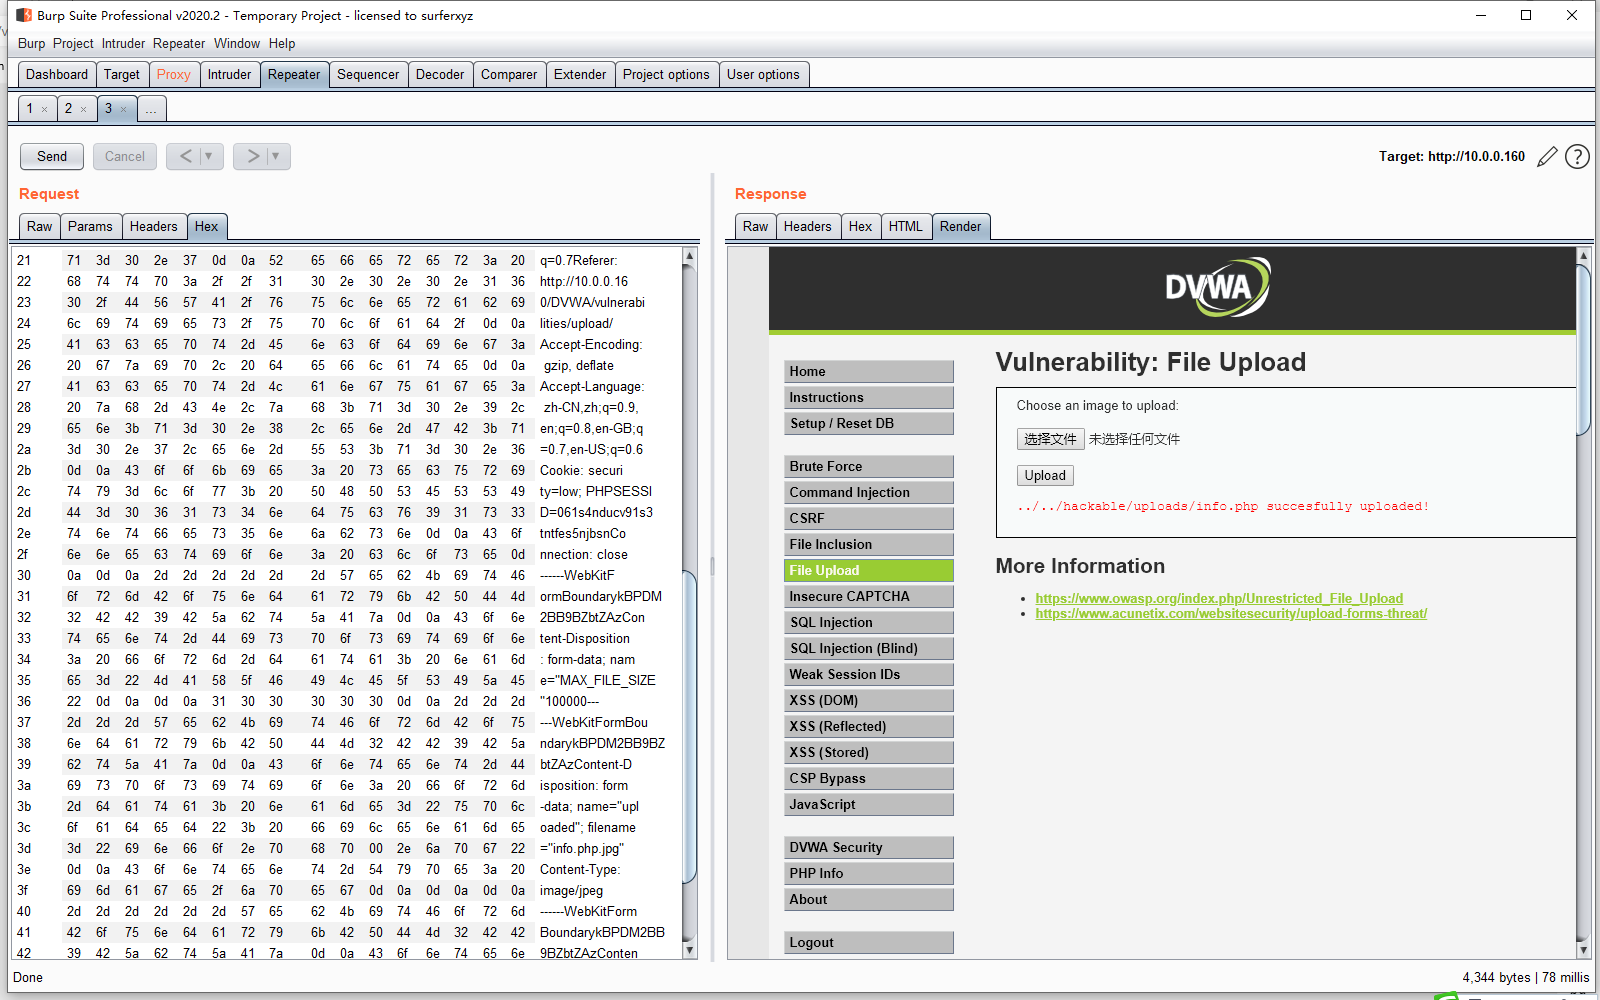Click request hex scrollbar down arrow
This screenshot has width=1600, height=1000.
689,950
